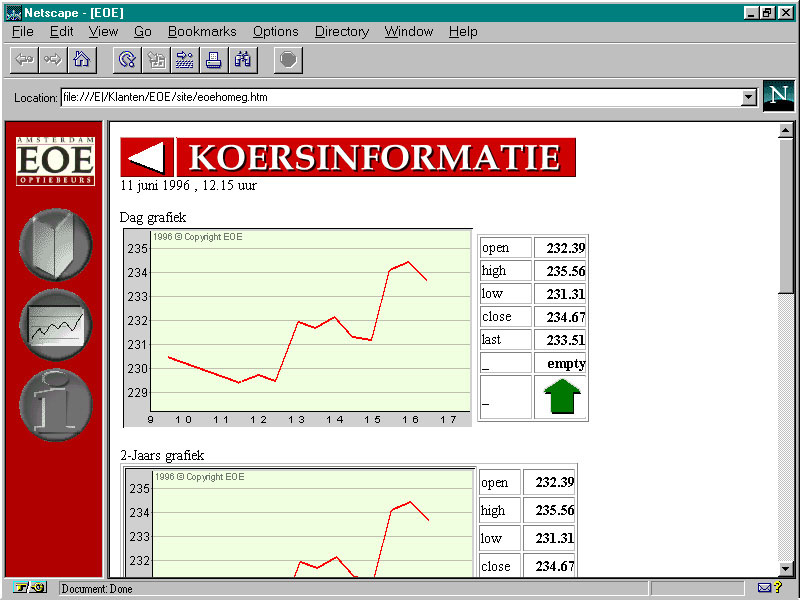This screenshot has height=600, width=800.
Task: Click the 'last' label cell
Action: pyautogui.click(x=506, y=340)
